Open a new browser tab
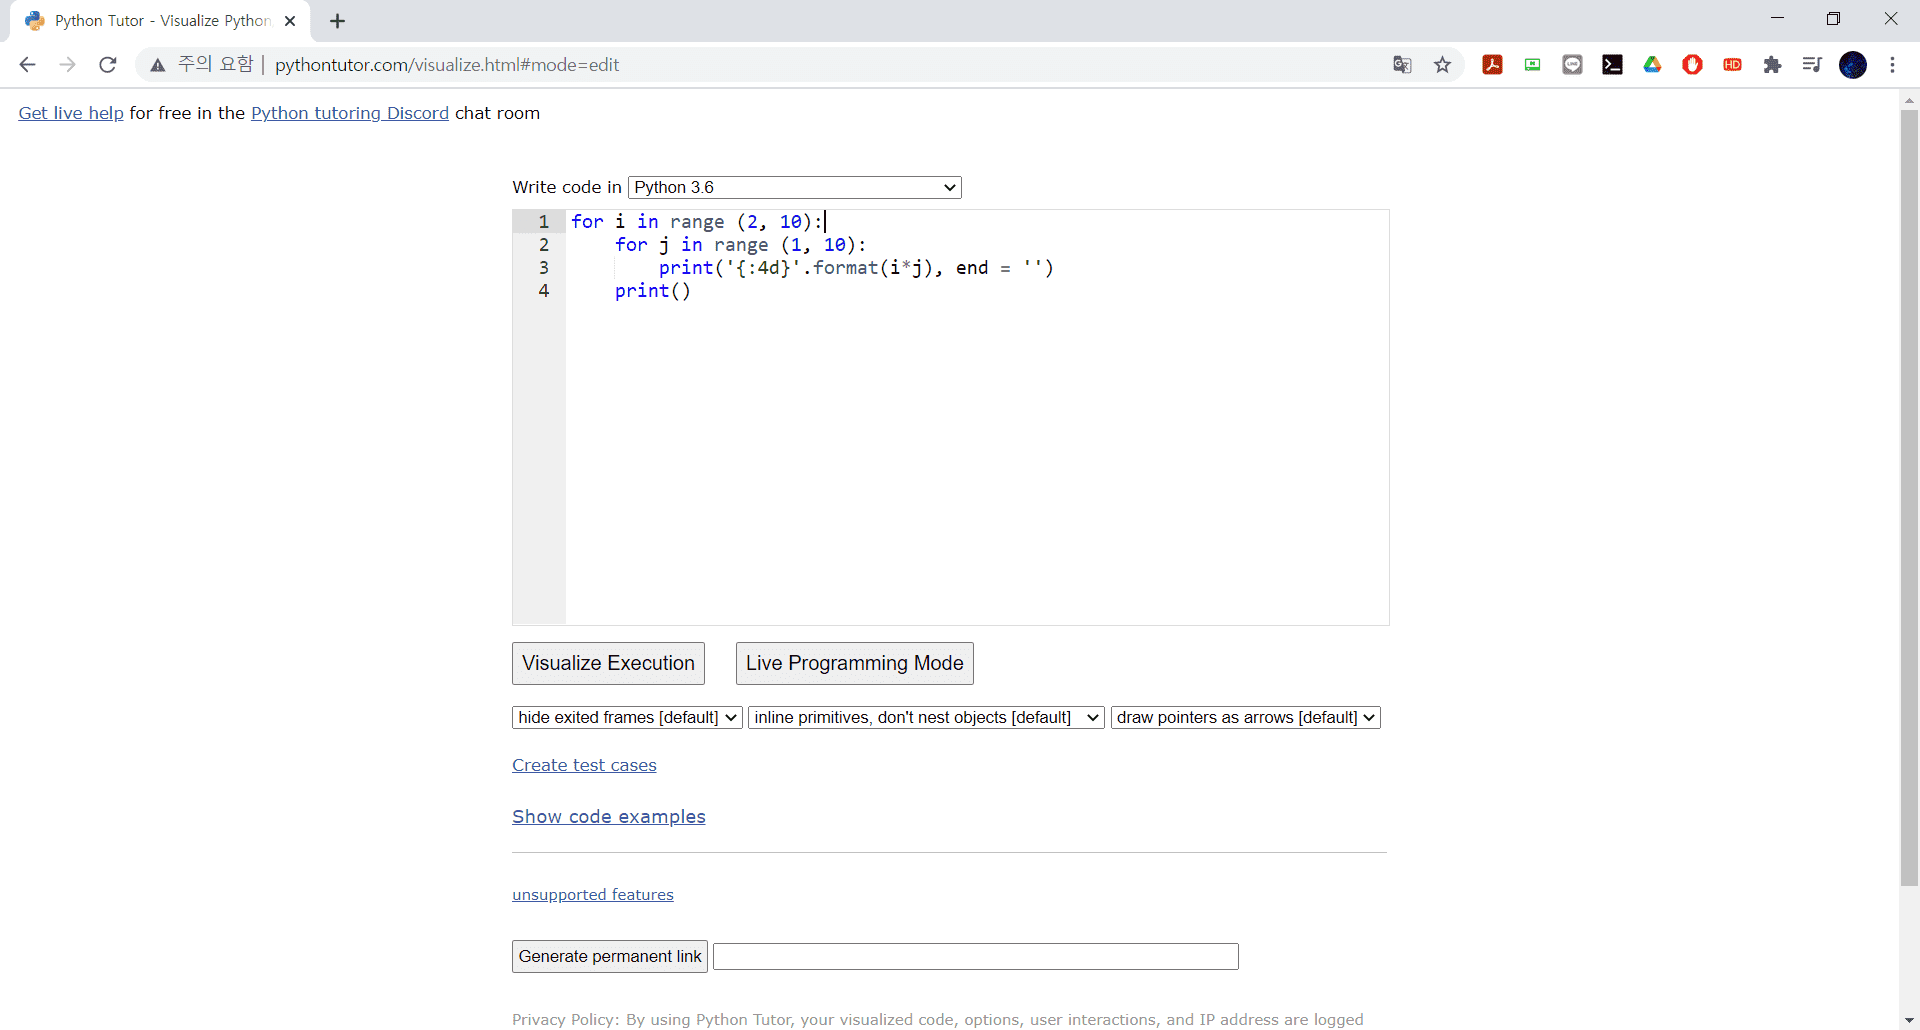 coord(337,21)
